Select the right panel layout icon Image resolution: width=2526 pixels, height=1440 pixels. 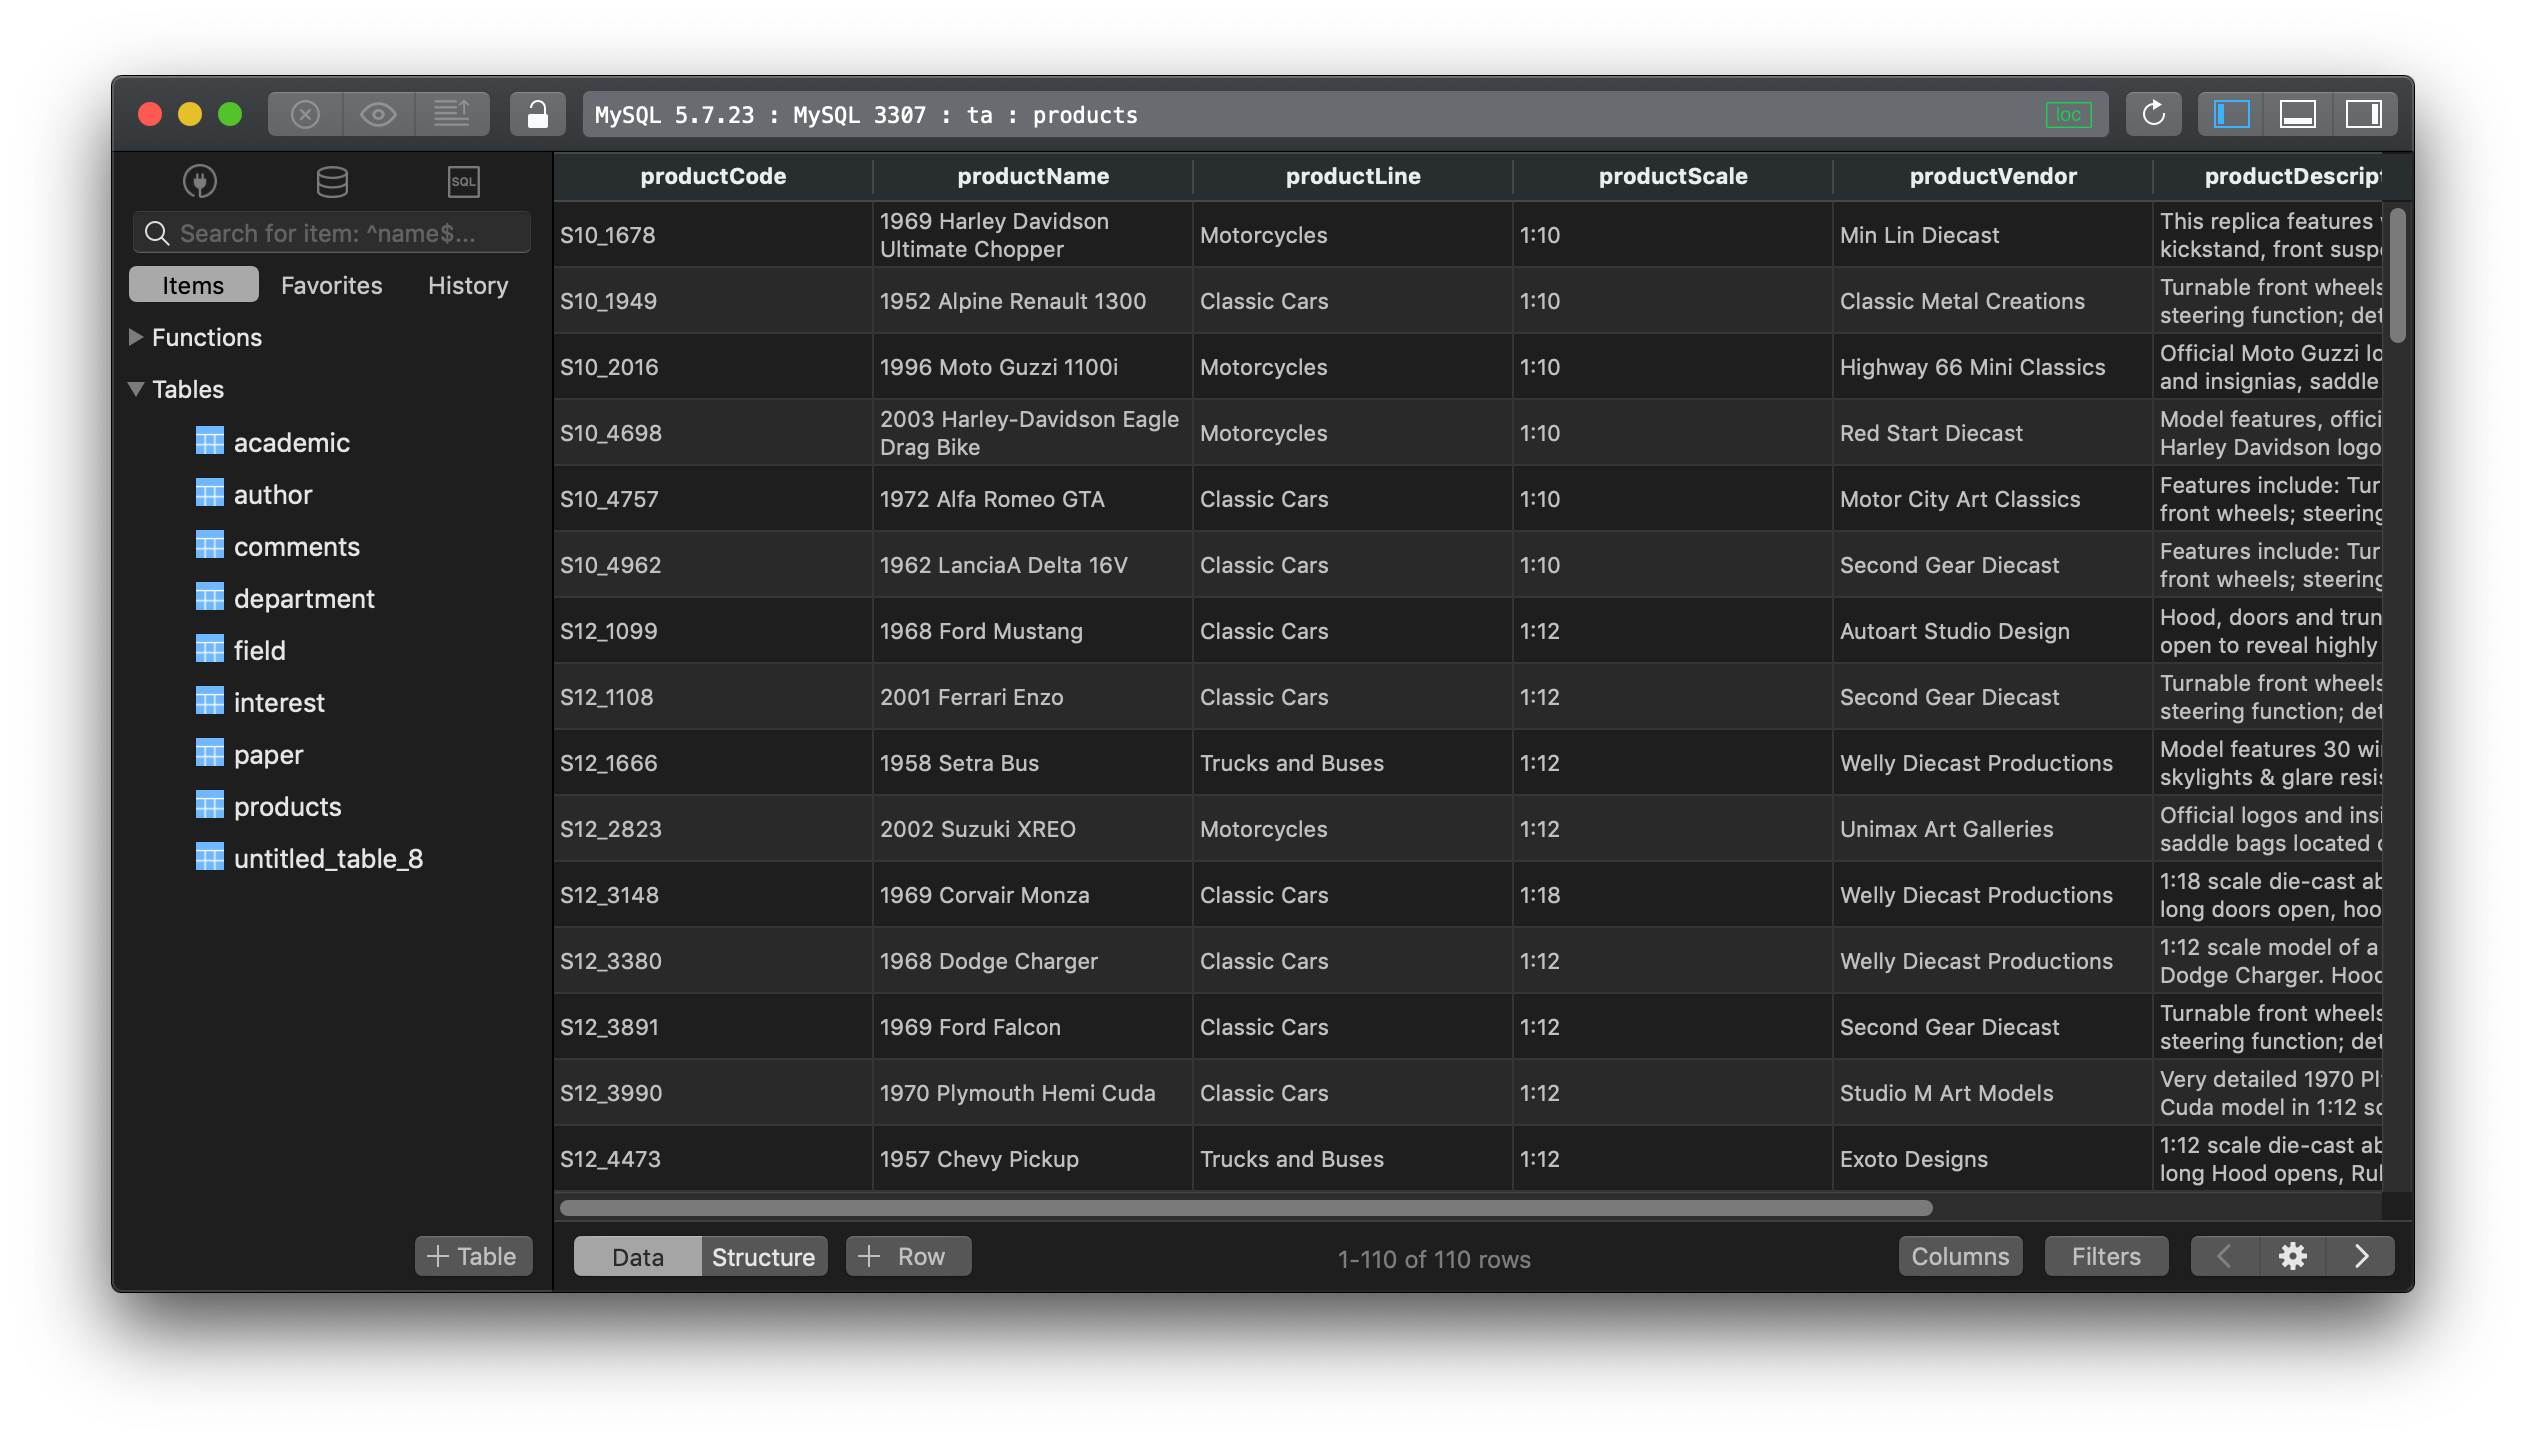pyautogui.click(x=2361, y=113)
